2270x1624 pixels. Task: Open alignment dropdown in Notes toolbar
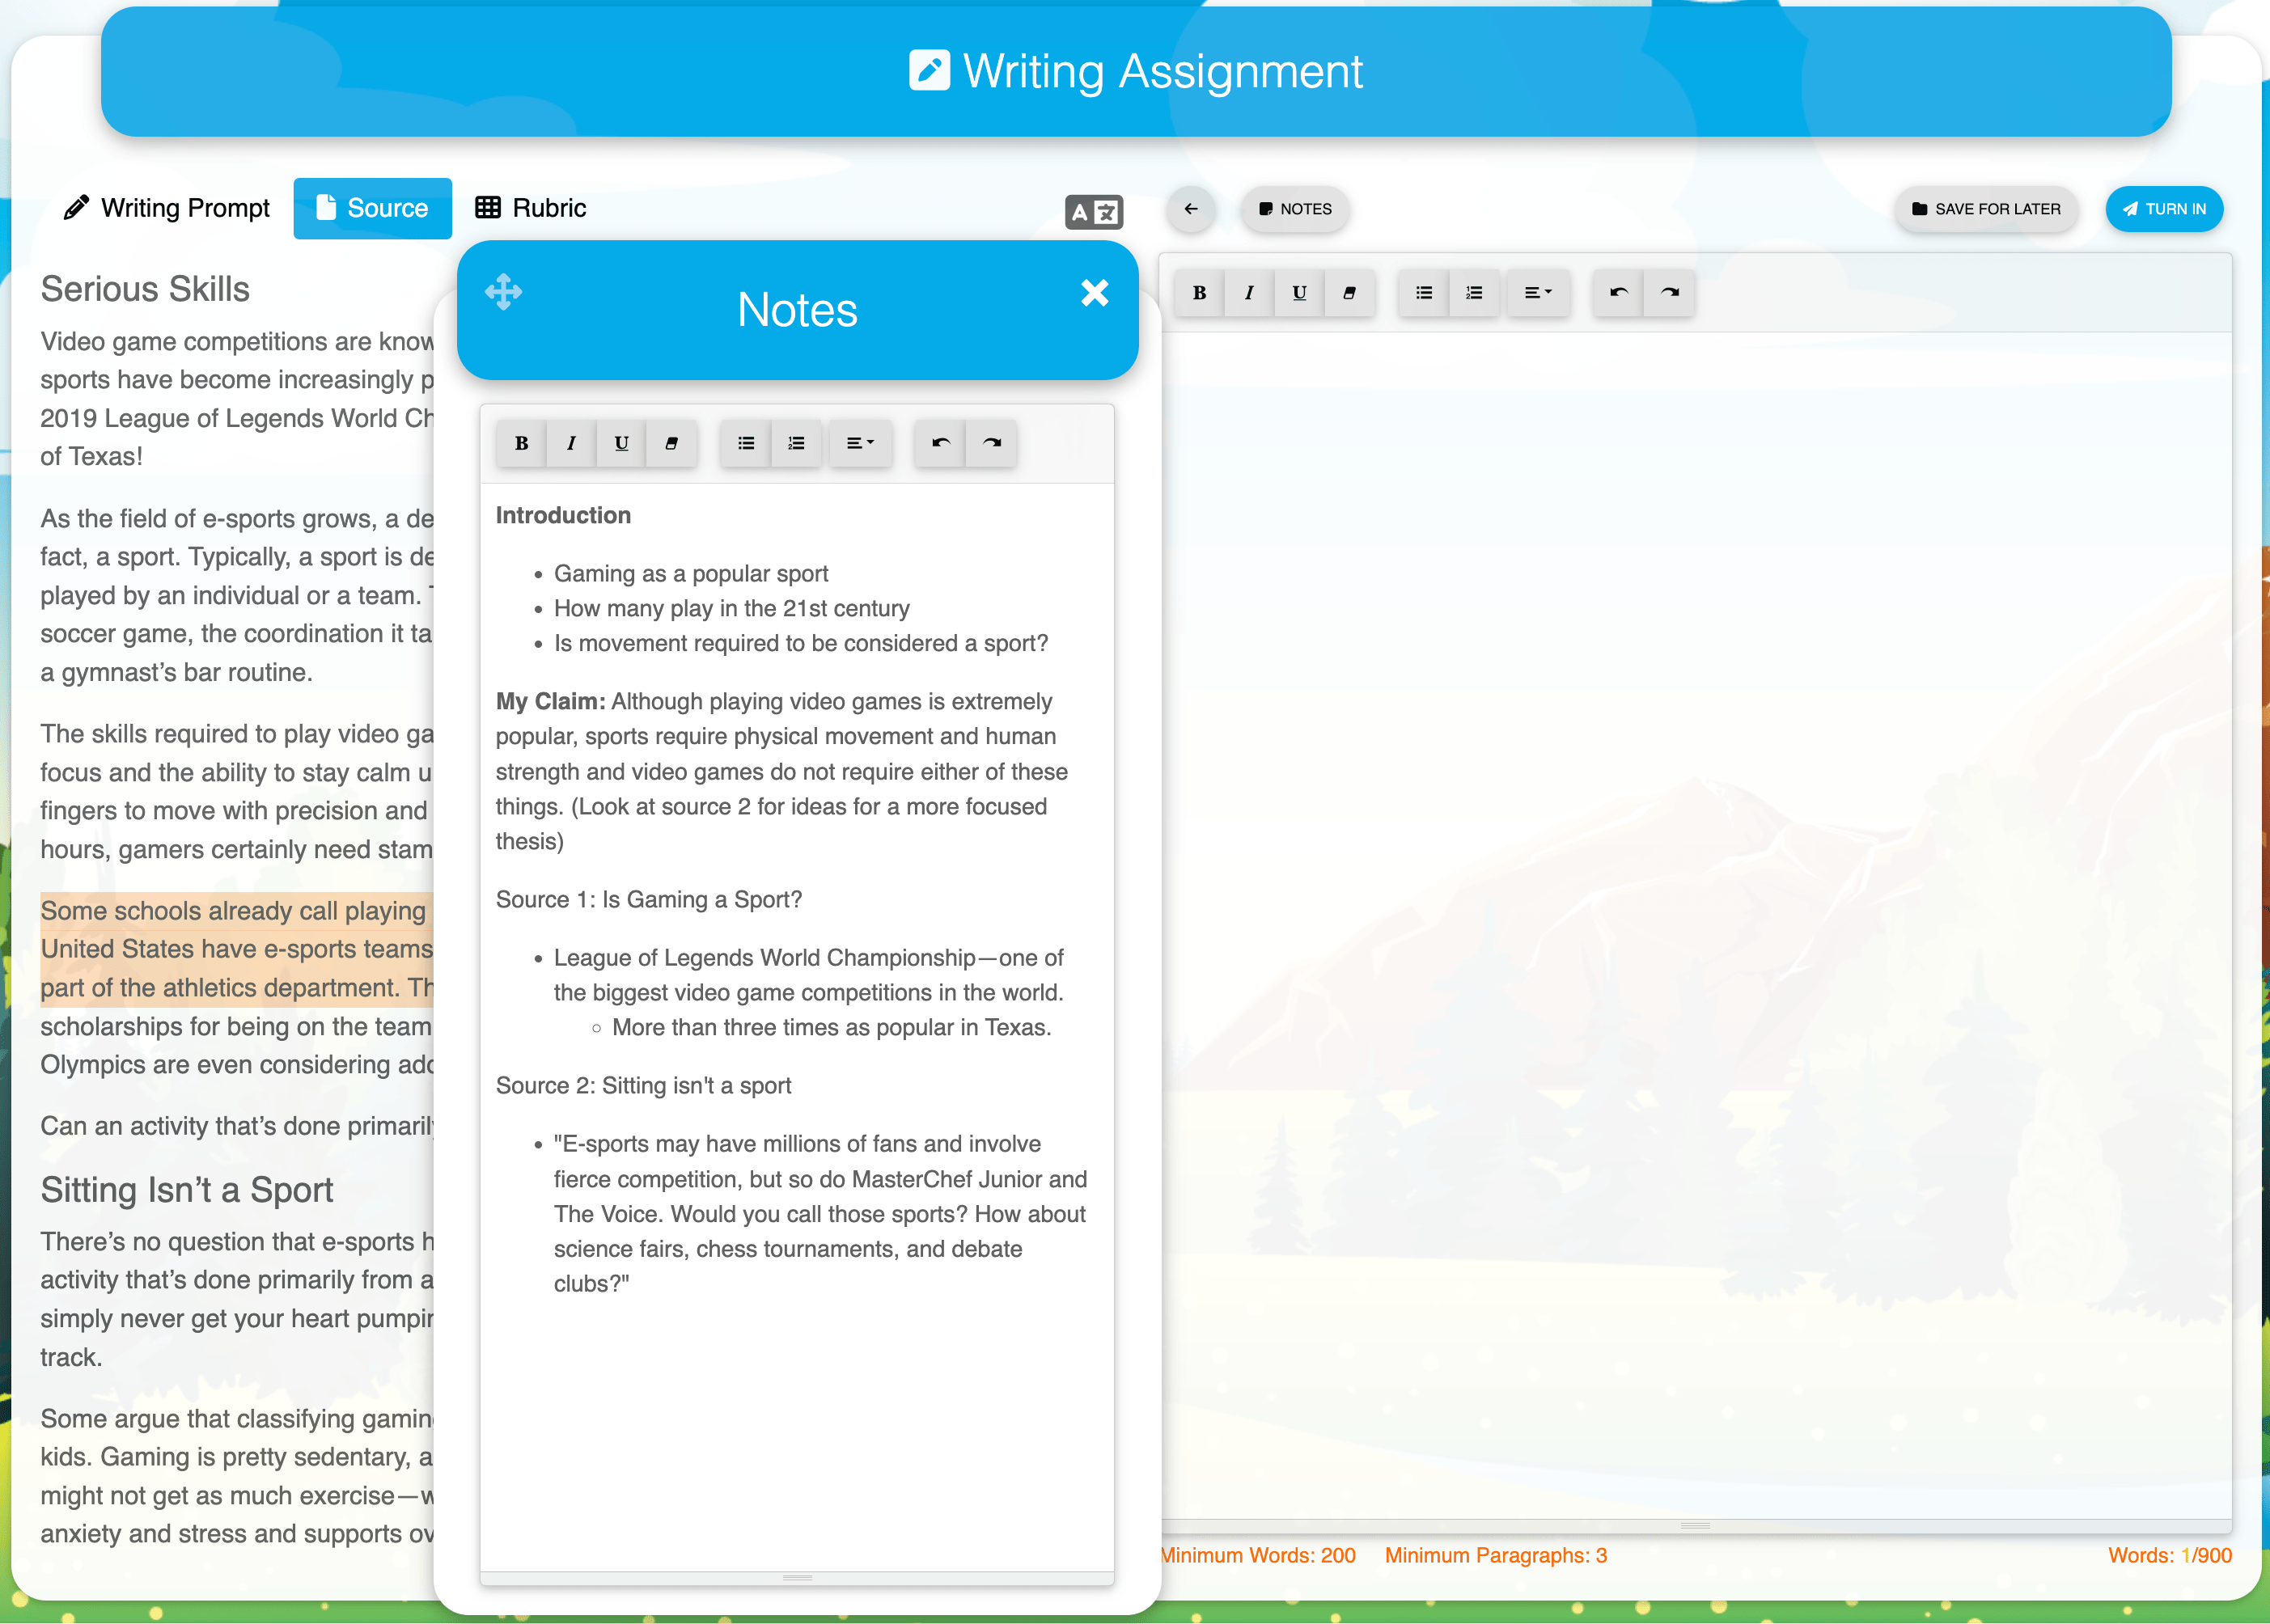pos(859,443)
